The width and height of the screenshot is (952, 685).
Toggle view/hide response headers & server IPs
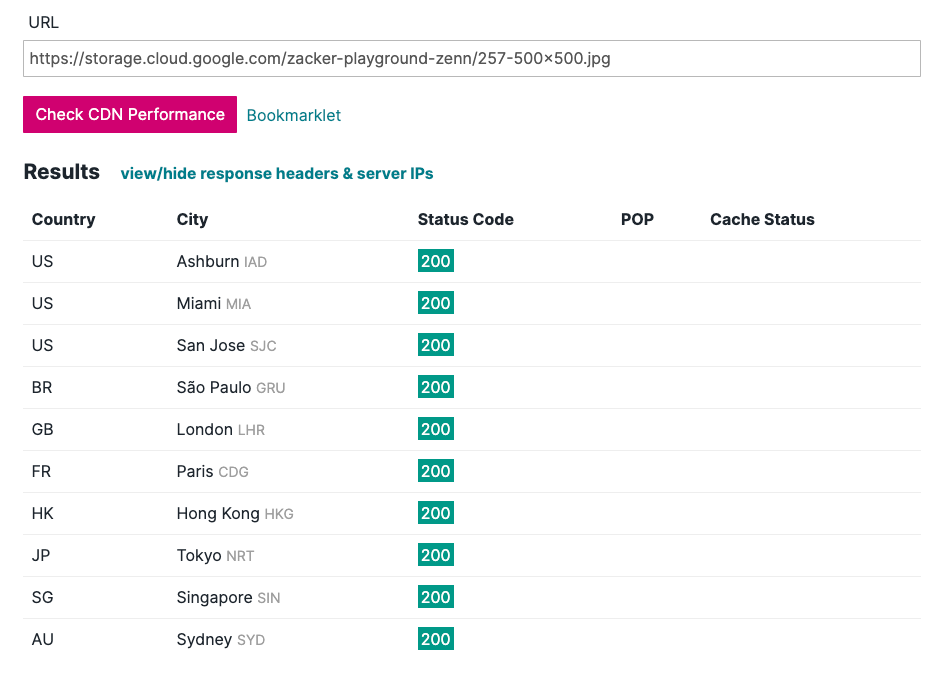coord(277,174)
